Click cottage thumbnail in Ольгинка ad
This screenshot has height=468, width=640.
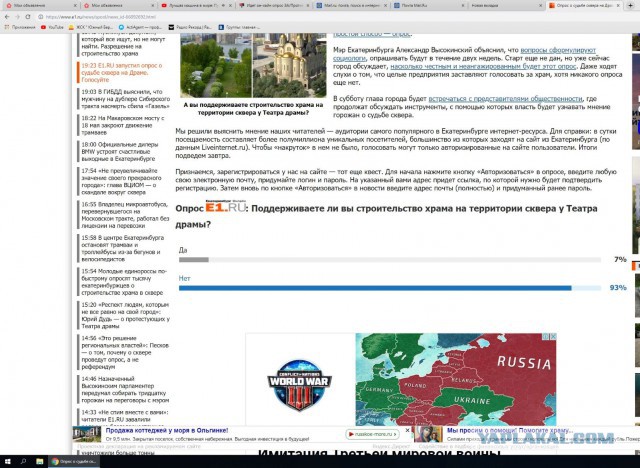[x=87, y=434]
